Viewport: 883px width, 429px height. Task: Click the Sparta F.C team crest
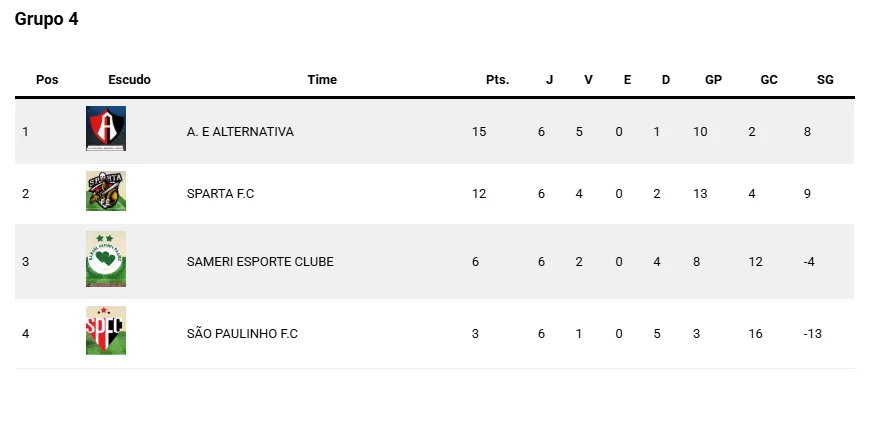pyautogui.click(x=106, y=192)
